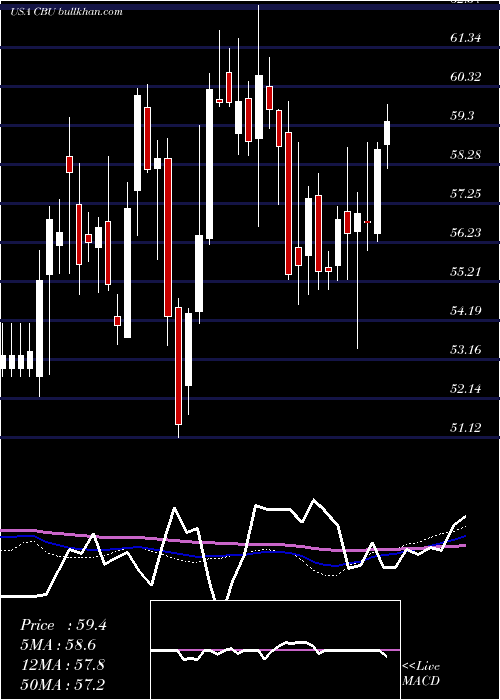Click the 57.25 price axis label

point(466,193)
